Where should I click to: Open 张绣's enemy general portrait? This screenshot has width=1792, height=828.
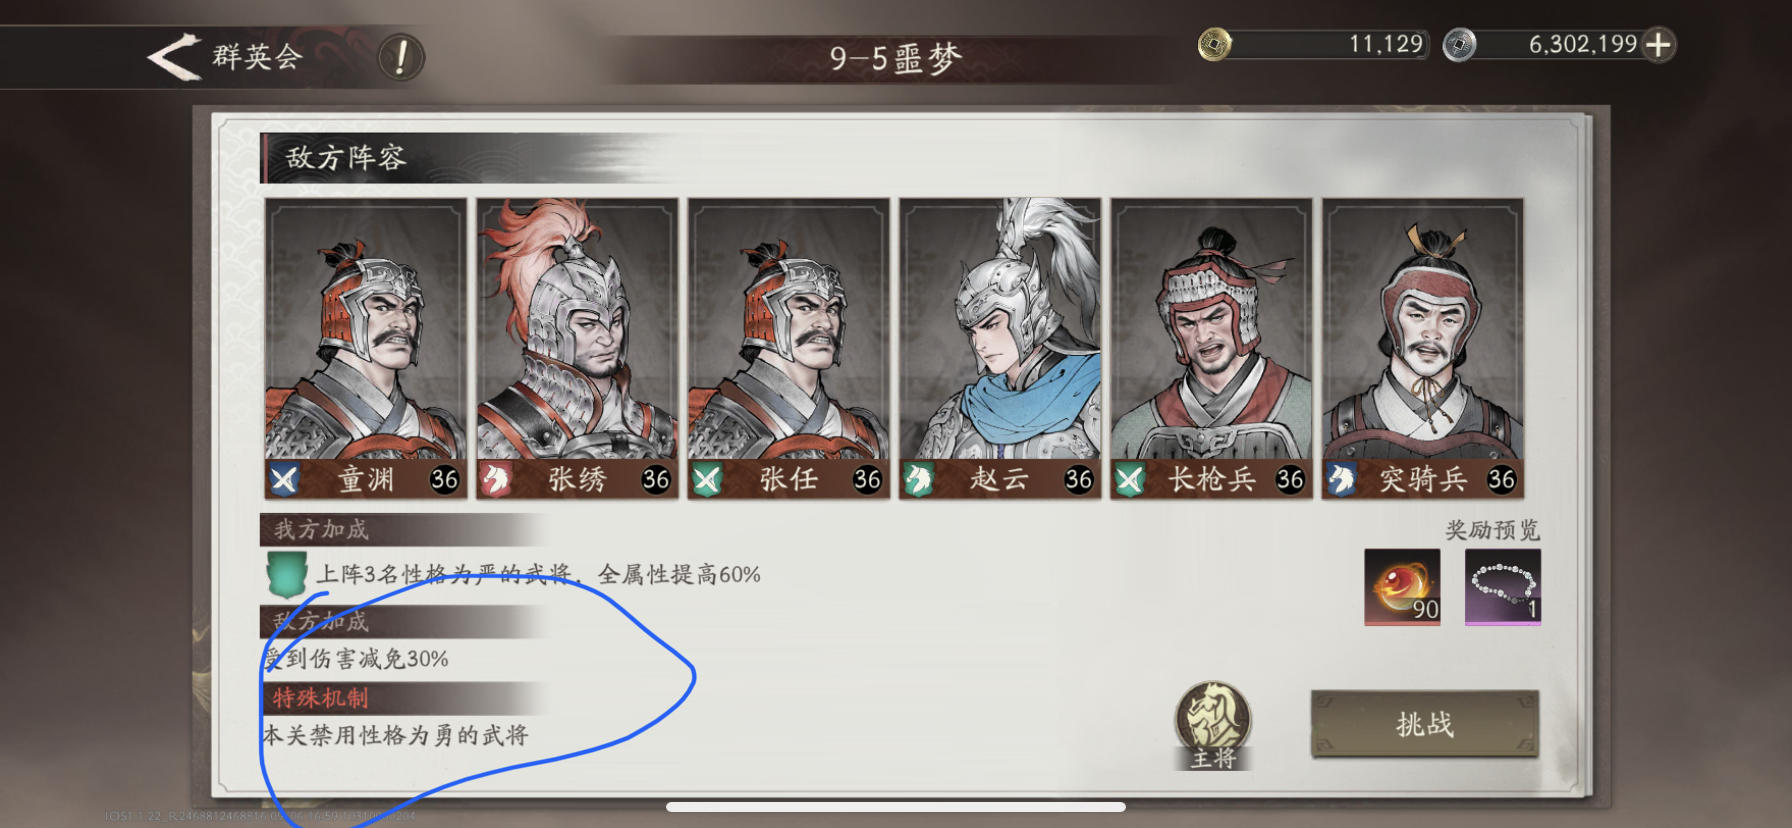(577, 348)
